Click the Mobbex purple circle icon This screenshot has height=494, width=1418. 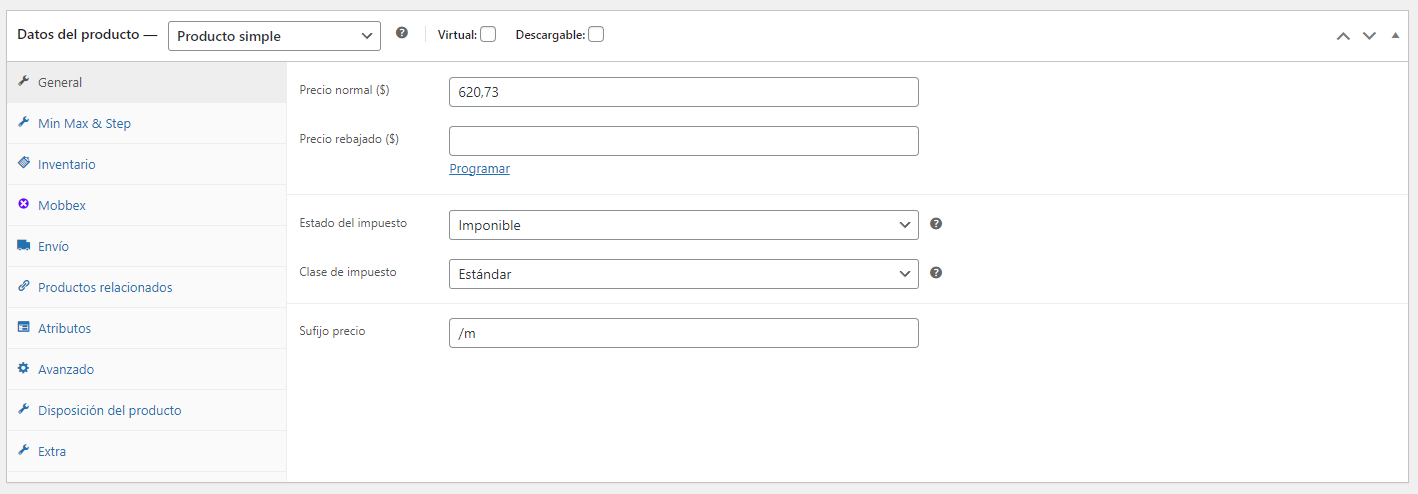coord(23,204)
